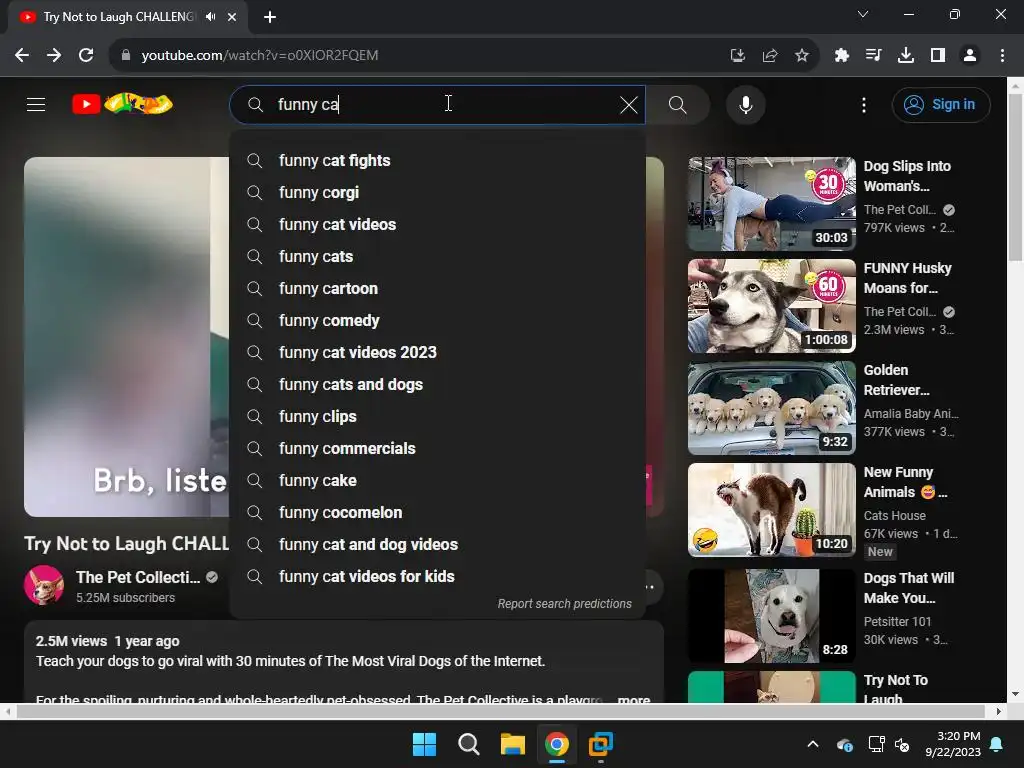Pick suggestion funny cocomelon

point(438,513)
